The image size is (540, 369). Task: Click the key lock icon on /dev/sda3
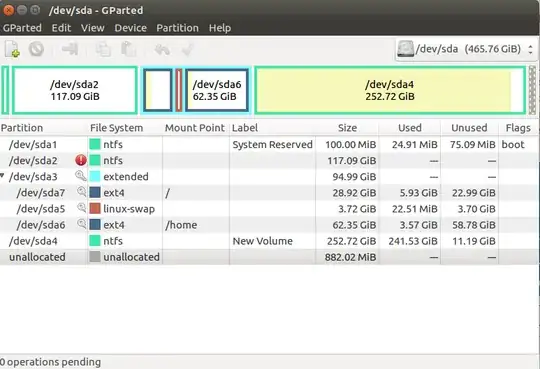[81, 176]
